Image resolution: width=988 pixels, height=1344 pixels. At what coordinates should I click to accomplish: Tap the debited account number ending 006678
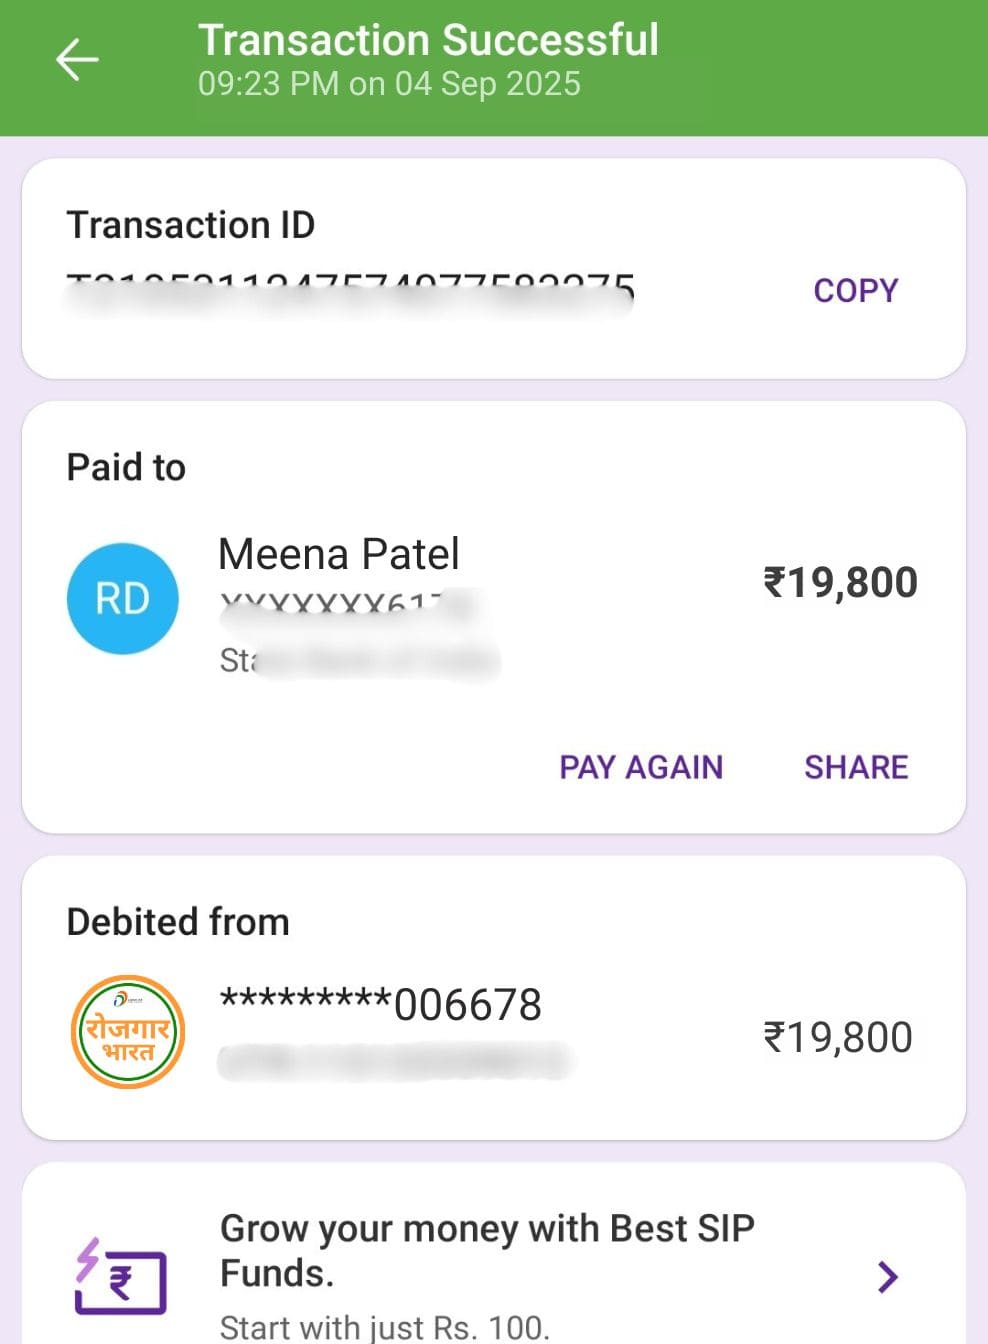click(380, 1004)
